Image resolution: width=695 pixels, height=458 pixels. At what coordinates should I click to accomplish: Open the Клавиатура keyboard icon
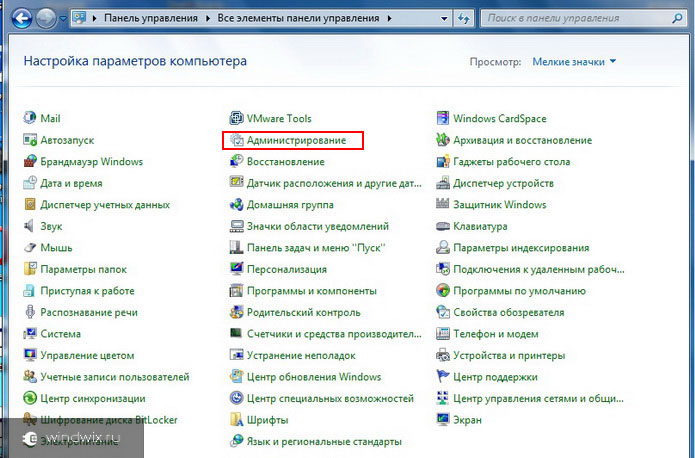[443, 226]
